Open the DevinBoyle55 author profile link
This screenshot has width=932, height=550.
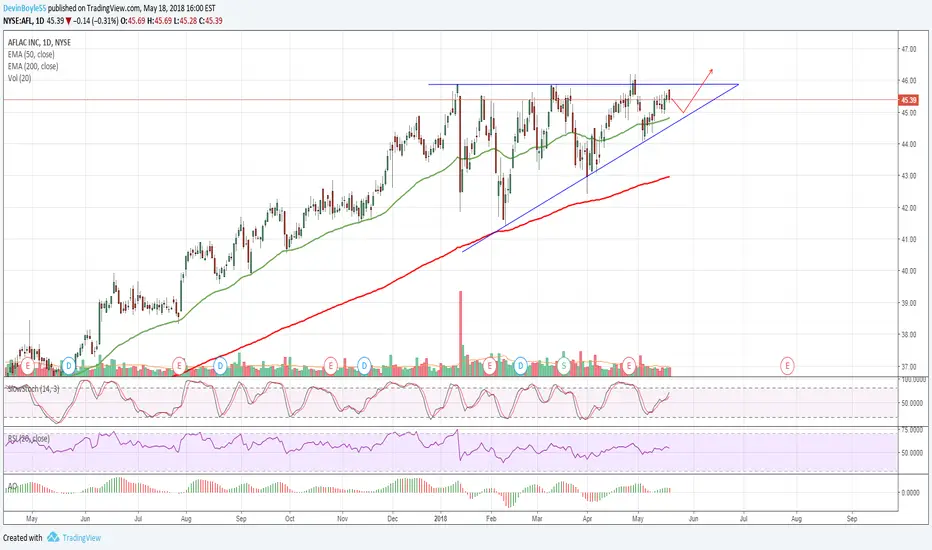click(x=24, y=8)
